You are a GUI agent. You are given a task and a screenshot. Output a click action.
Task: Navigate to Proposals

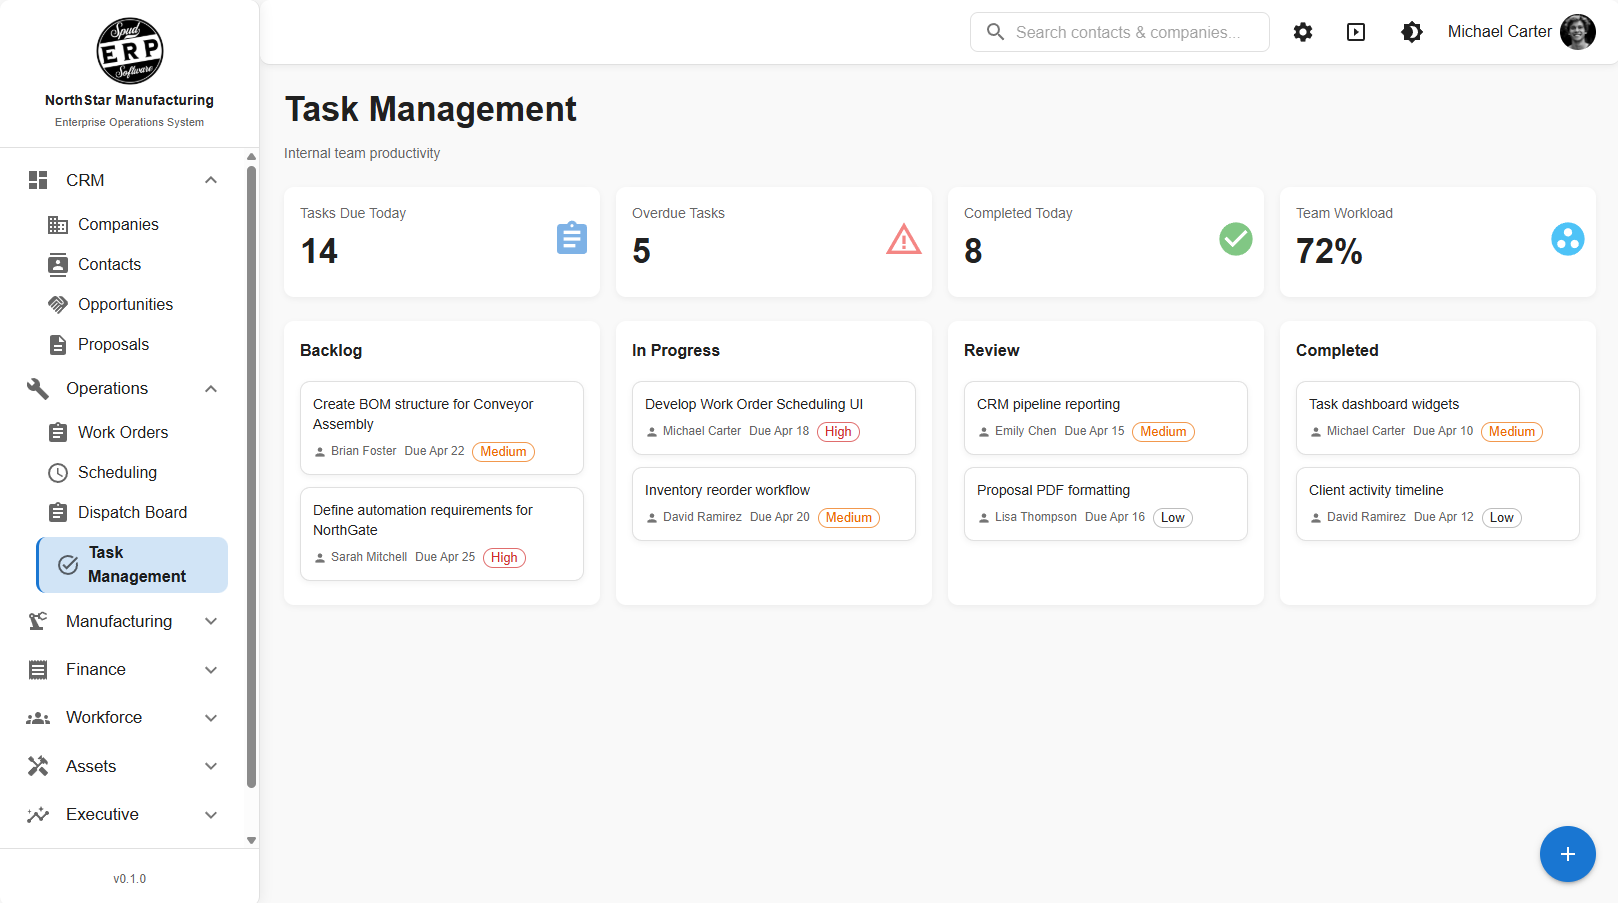[132, 344]
